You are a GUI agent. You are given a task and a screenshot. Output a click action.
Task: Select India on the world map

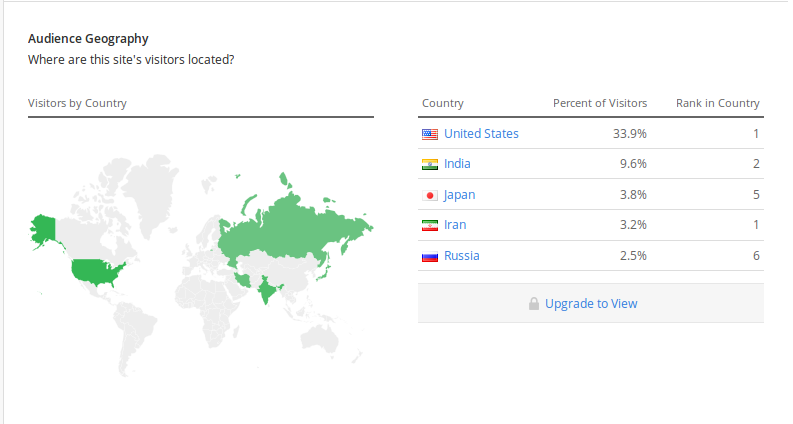click(266, 290)
